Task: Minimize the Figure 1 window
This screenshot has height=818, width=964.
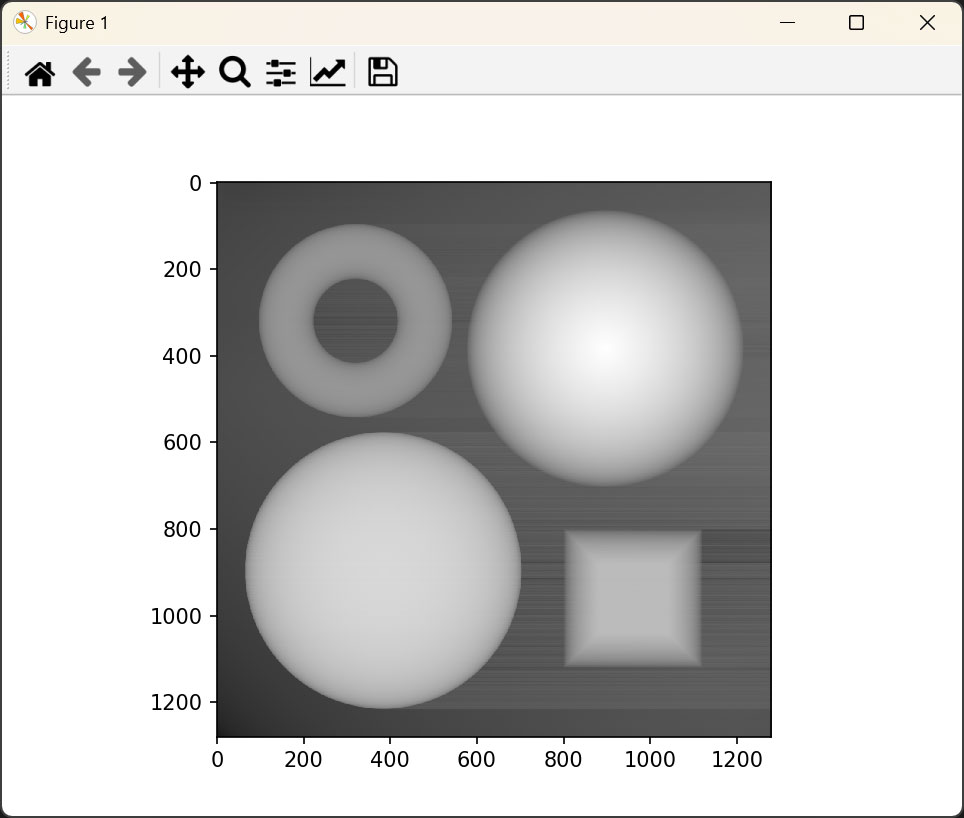Action: (788, 23)
